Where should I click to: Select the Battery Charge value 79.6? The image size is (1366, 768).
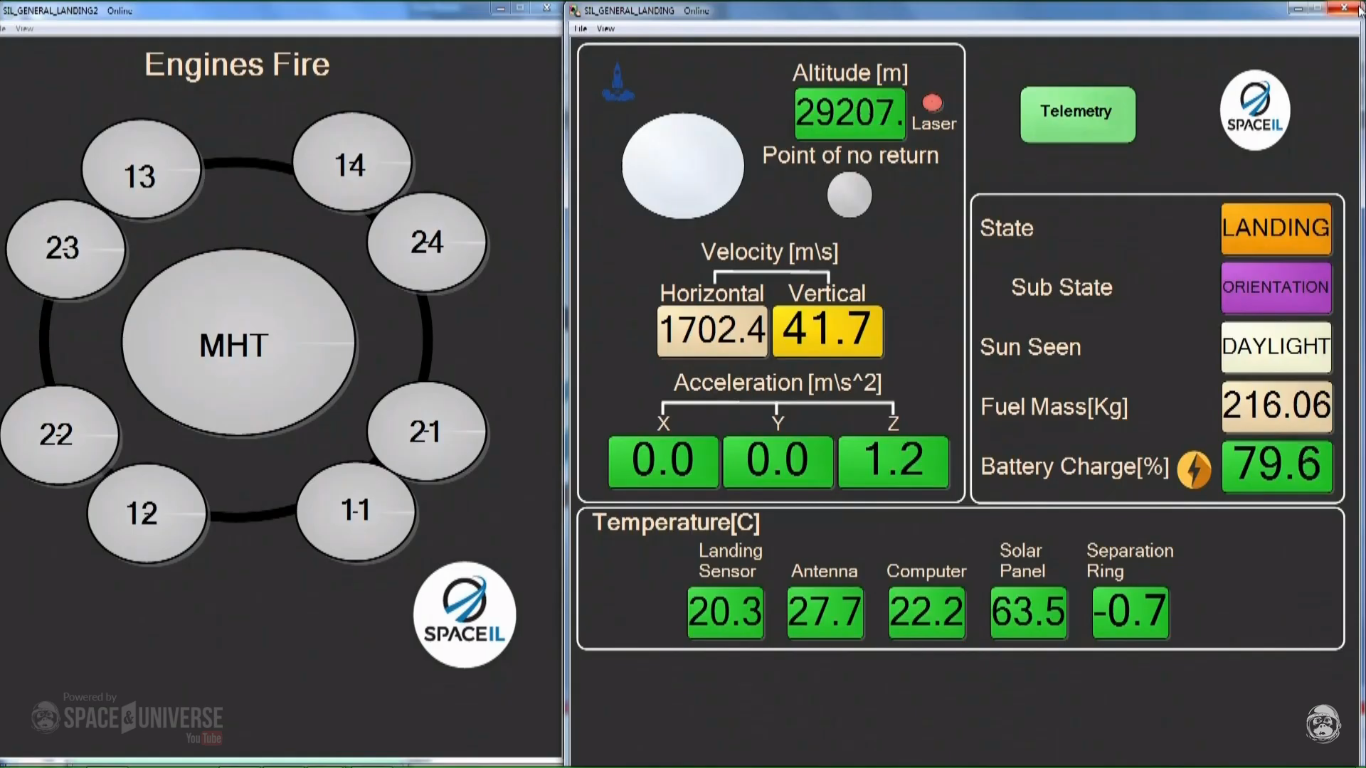(1277, 466)
